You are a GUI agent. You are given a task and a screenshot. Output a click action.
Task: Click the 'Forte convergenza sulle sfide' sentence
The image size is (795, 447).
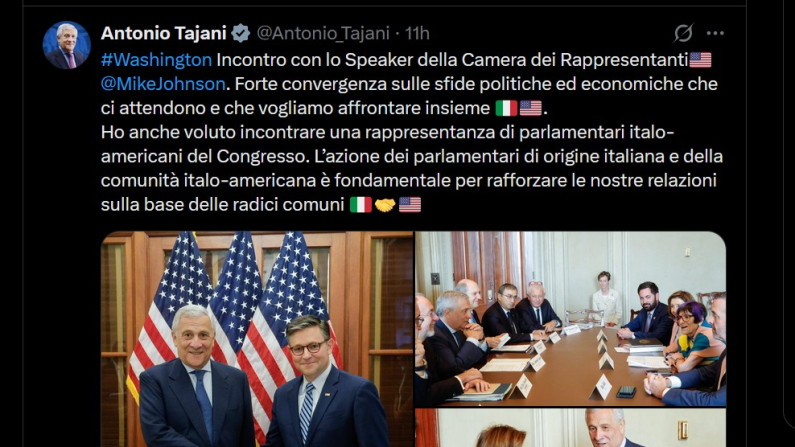click(x=409, y=96)
